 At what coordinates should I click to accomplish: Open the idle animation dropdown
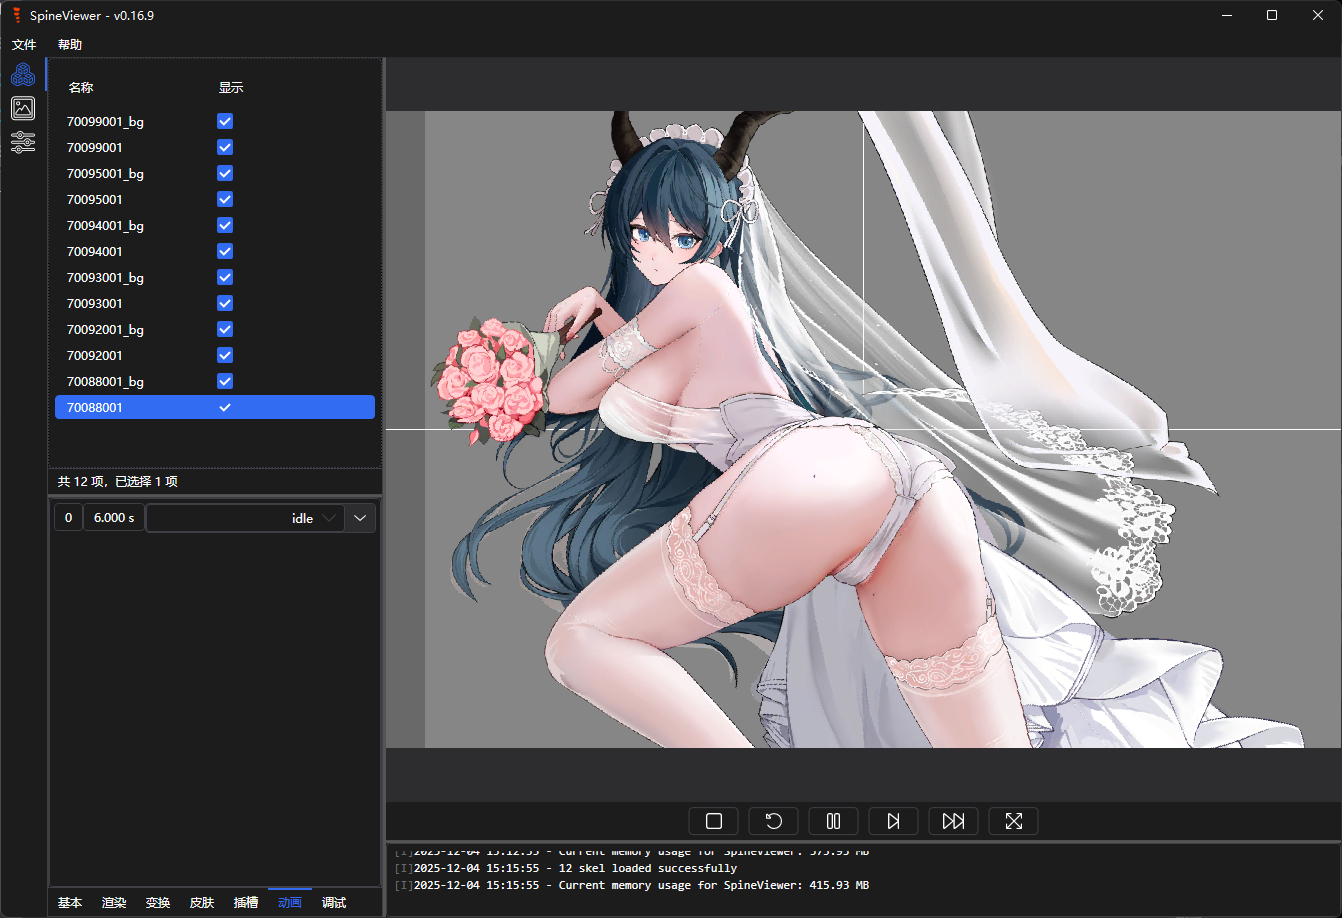click(245, 518)
